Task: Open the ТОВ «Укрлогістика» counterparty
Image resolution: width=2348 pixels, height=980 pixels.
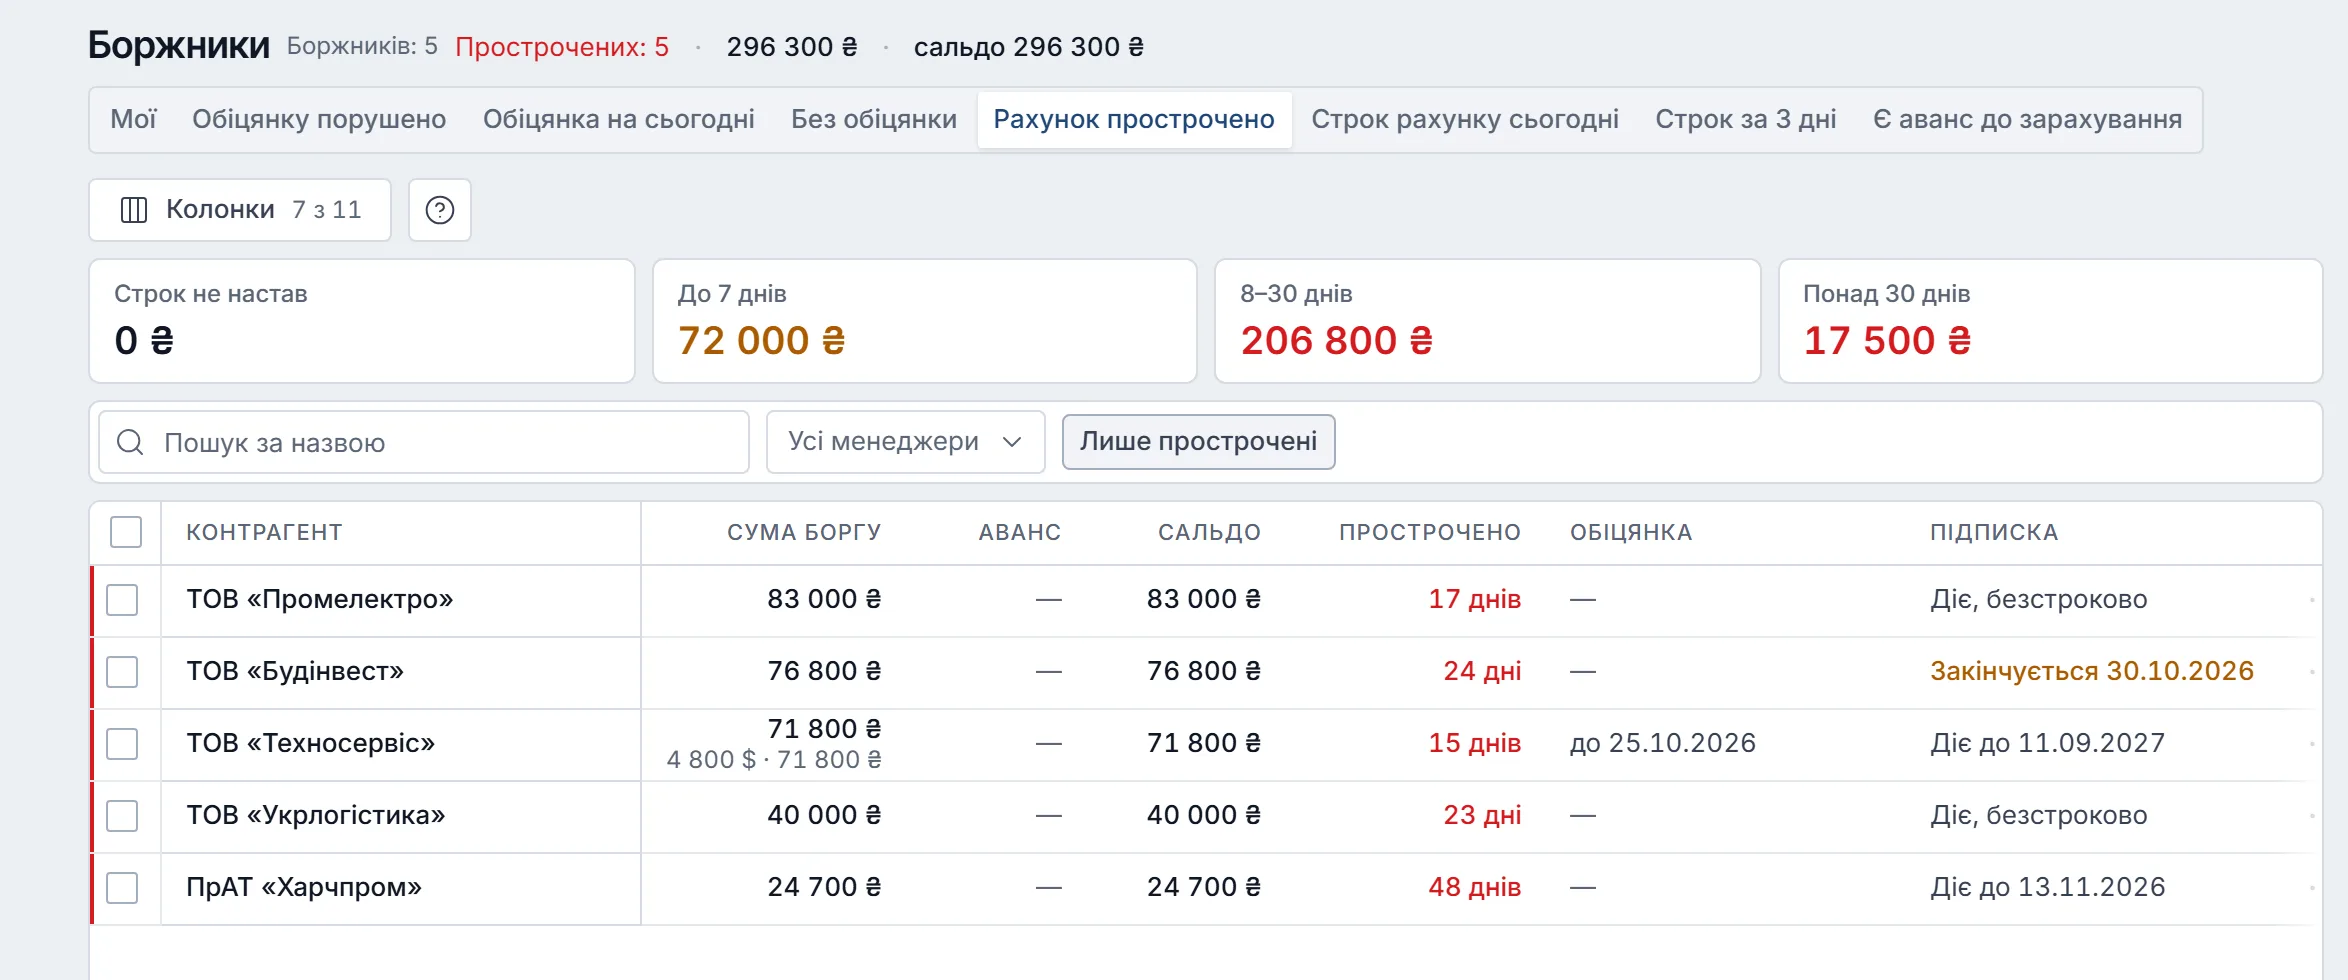Action: pos(316,816)
